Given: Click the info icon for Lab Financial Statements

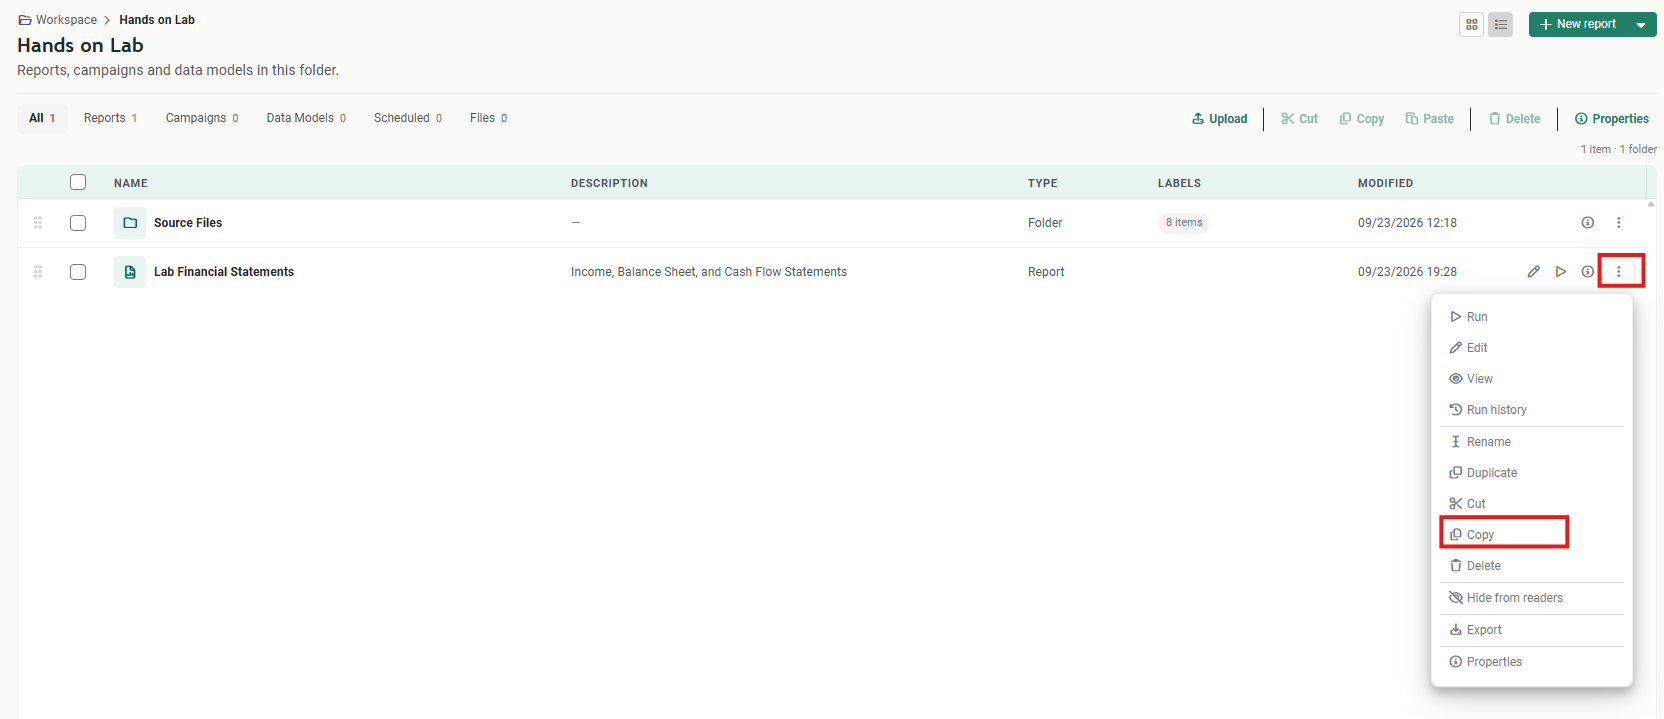Looking at the screenshot, I should pyautogui.click(x=1588, y=272).
